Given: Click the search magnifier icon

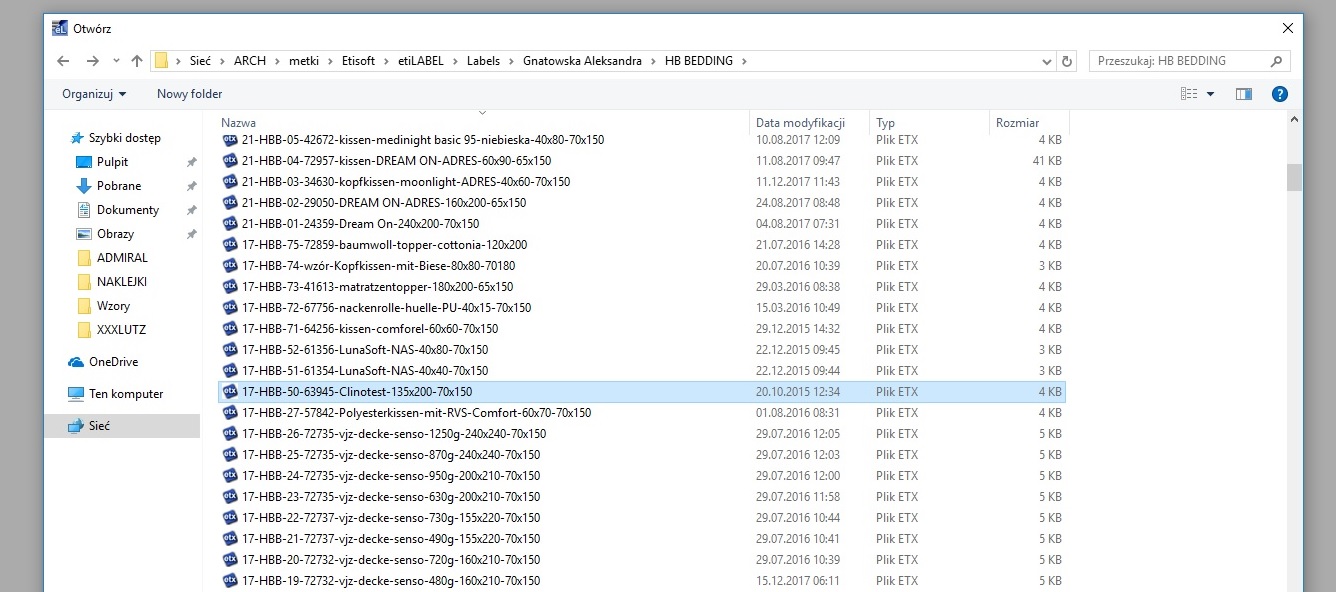Looking at the screenshot, I should [1276, 61].
